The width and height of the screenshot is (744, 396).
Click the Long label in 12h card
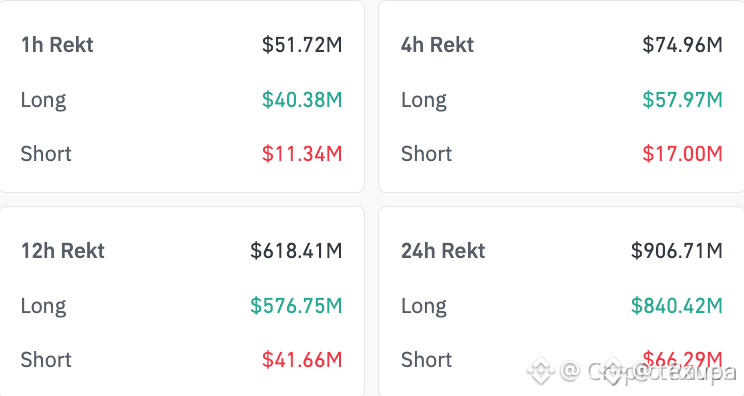click(43, 306)
